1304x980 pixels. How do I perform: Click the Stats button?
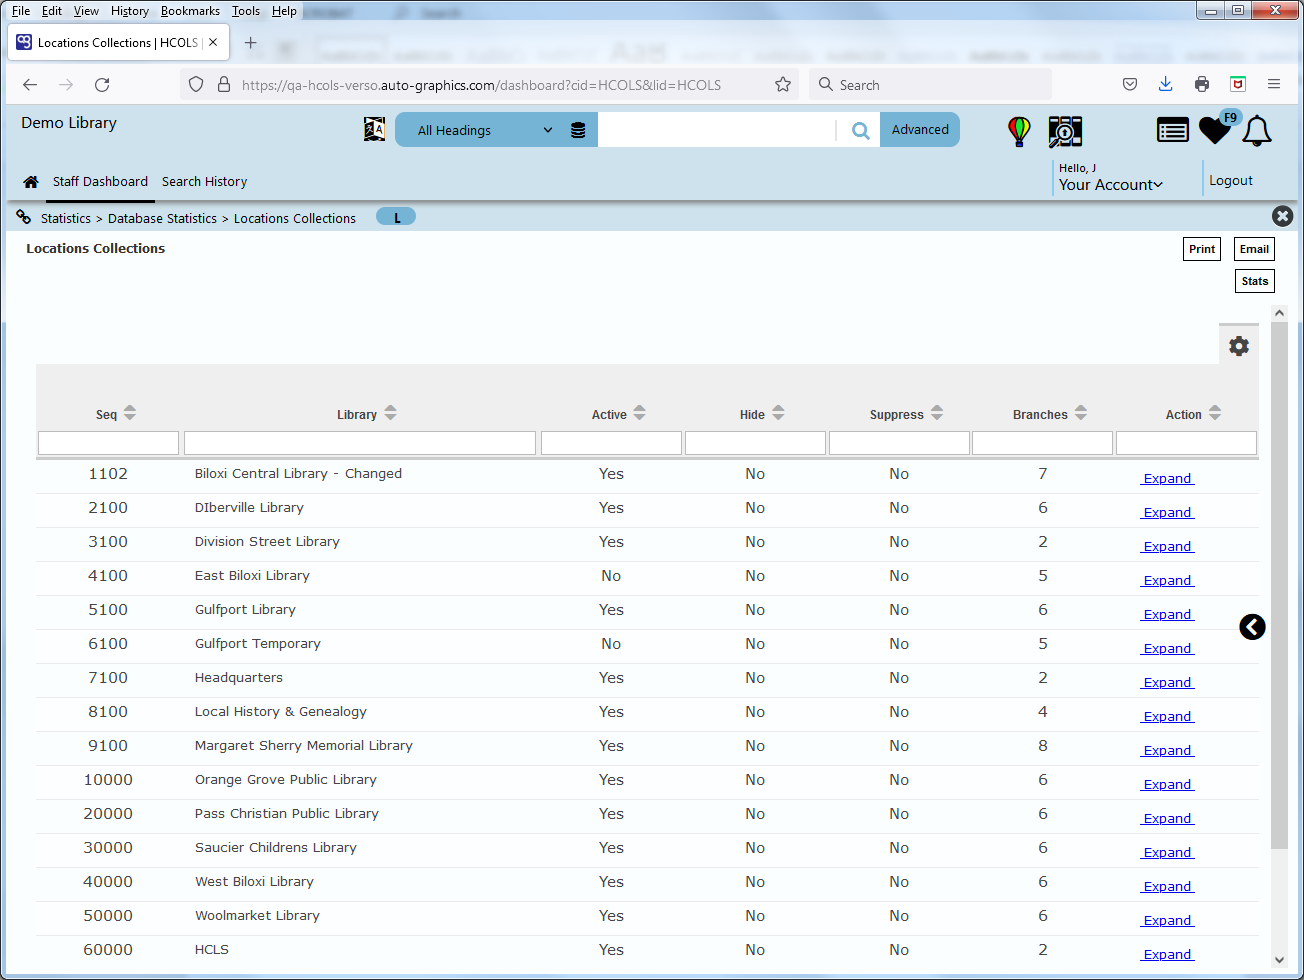tap(1255, 281)
